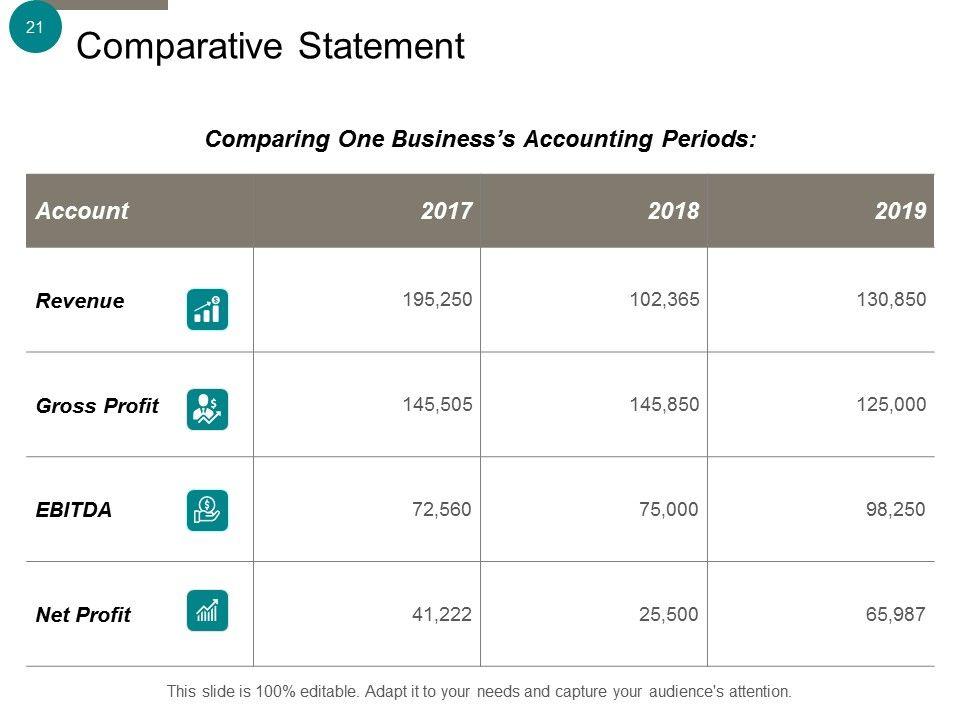
Task: Click the 2019 column header
Action: [x=900, y=211]
